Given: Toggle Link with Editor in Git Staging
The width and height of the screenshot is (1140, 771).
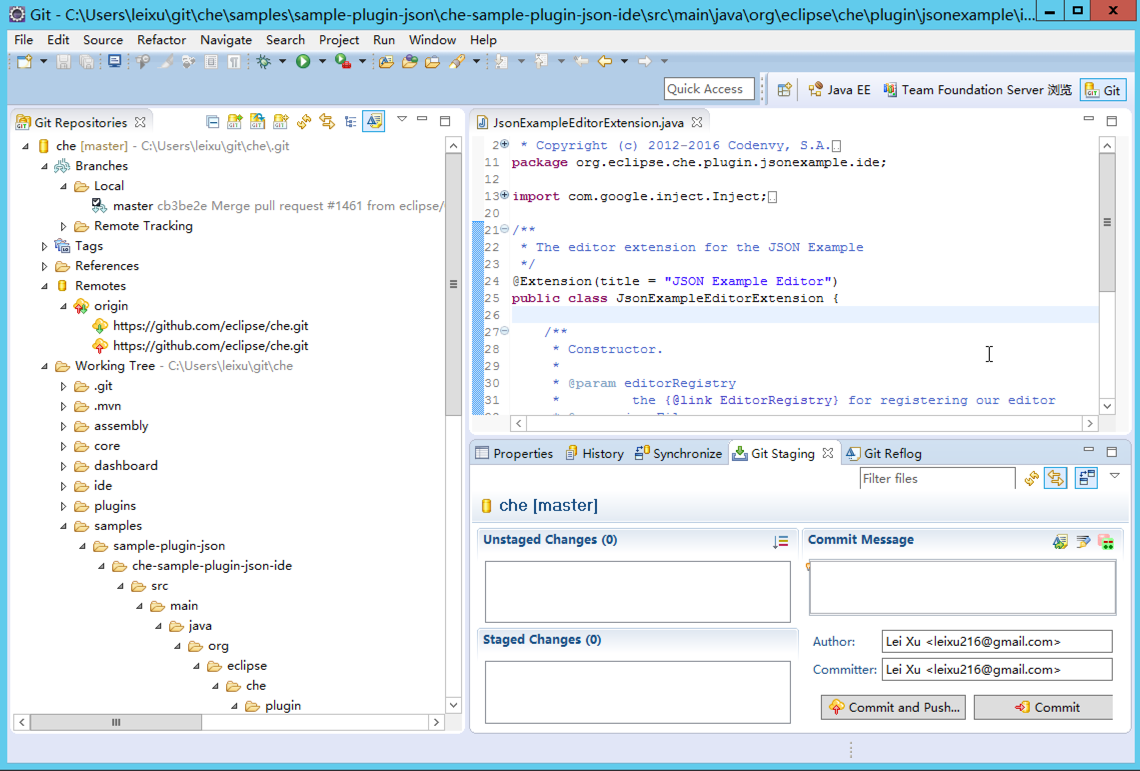Looking at the screenshot, I should coord(1056,479).
